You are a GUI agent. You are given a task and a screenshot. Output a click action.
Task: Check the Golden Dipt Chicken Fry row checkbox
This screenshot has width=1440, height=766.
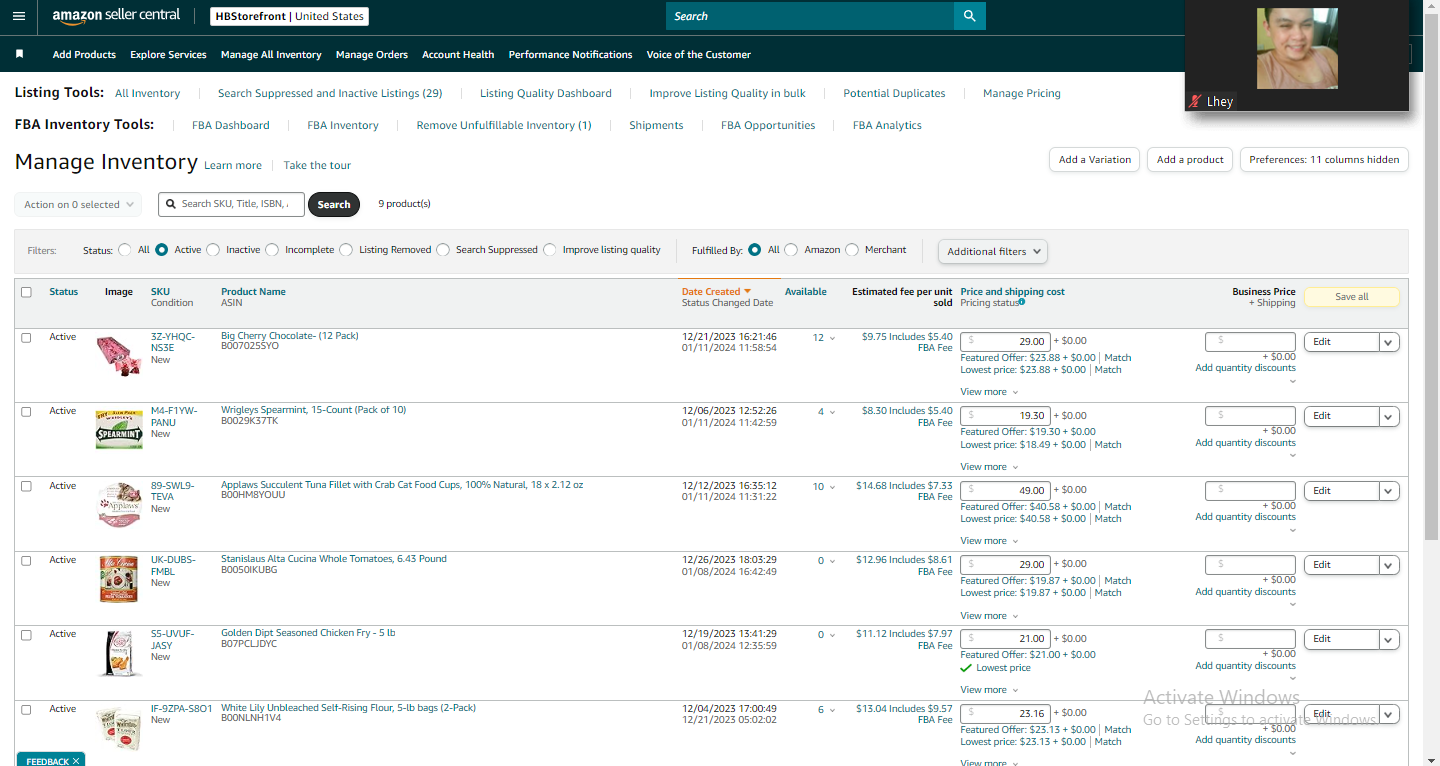click(26, 634)
